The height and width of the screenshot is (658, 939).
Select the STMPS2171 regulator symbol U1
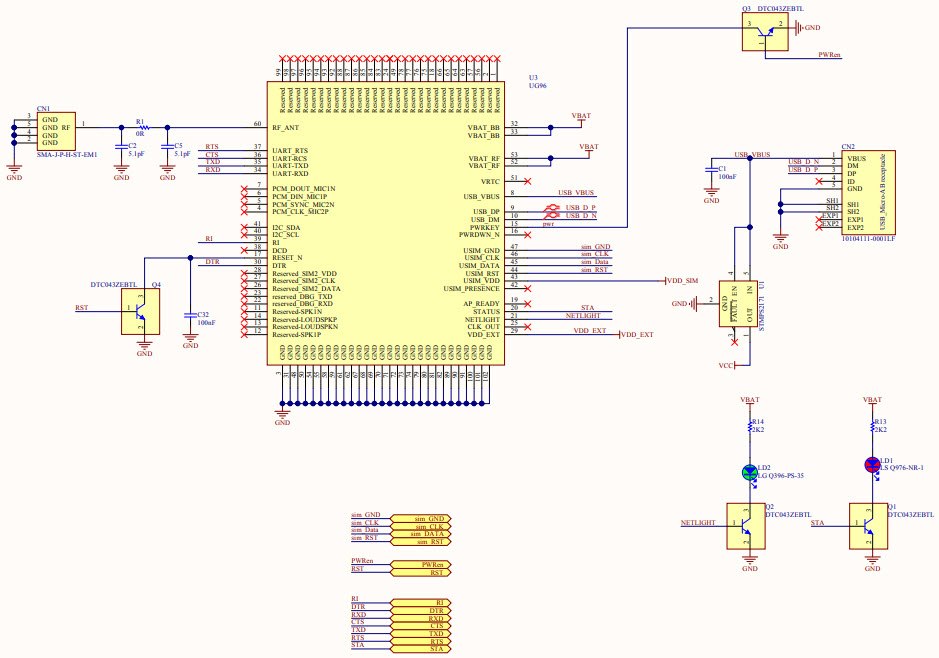click(x=738, y=303)
